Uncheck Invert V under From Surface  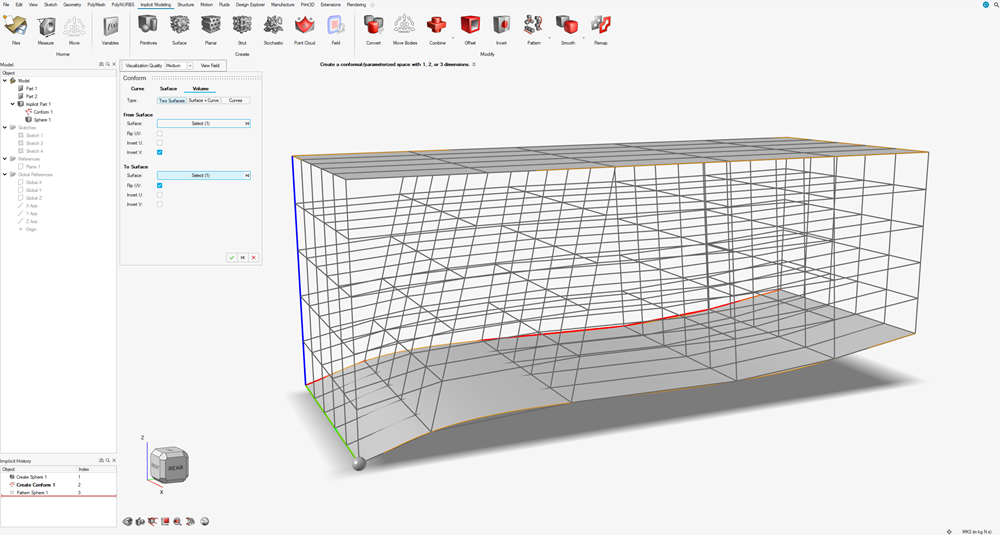coord(159,152)
